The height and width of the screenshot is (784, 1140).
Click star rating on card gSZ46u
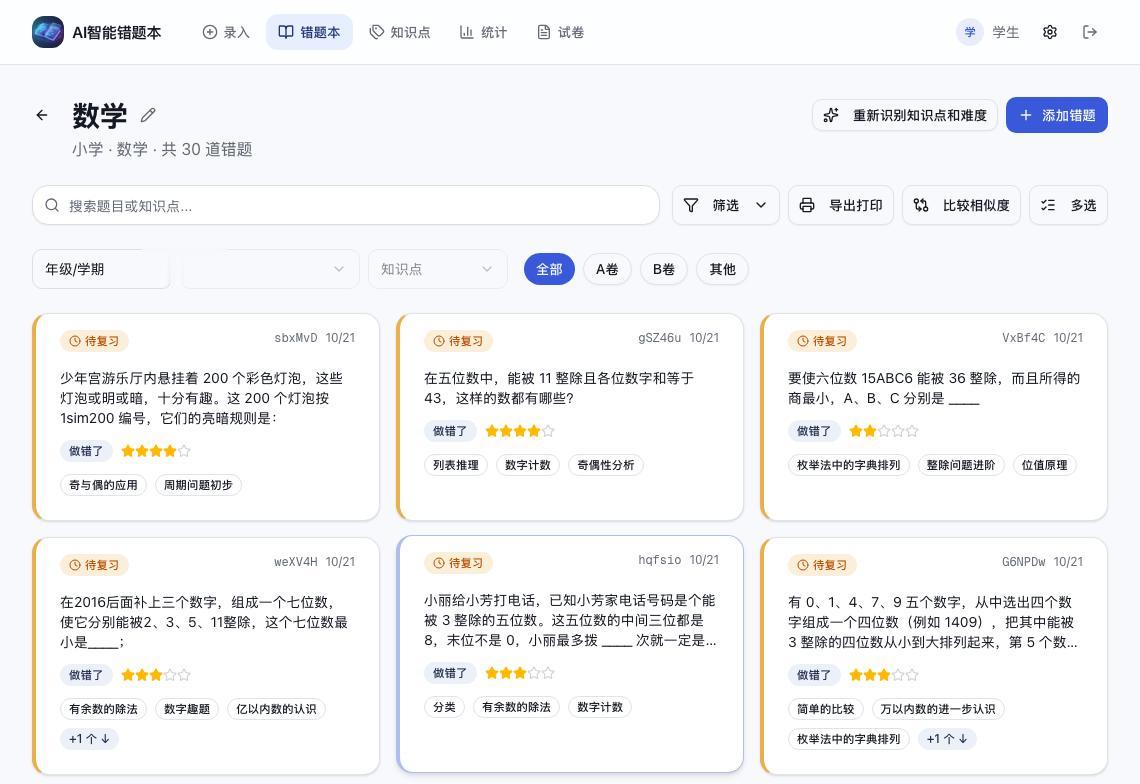pyautogui.click(x=520, y=431)
